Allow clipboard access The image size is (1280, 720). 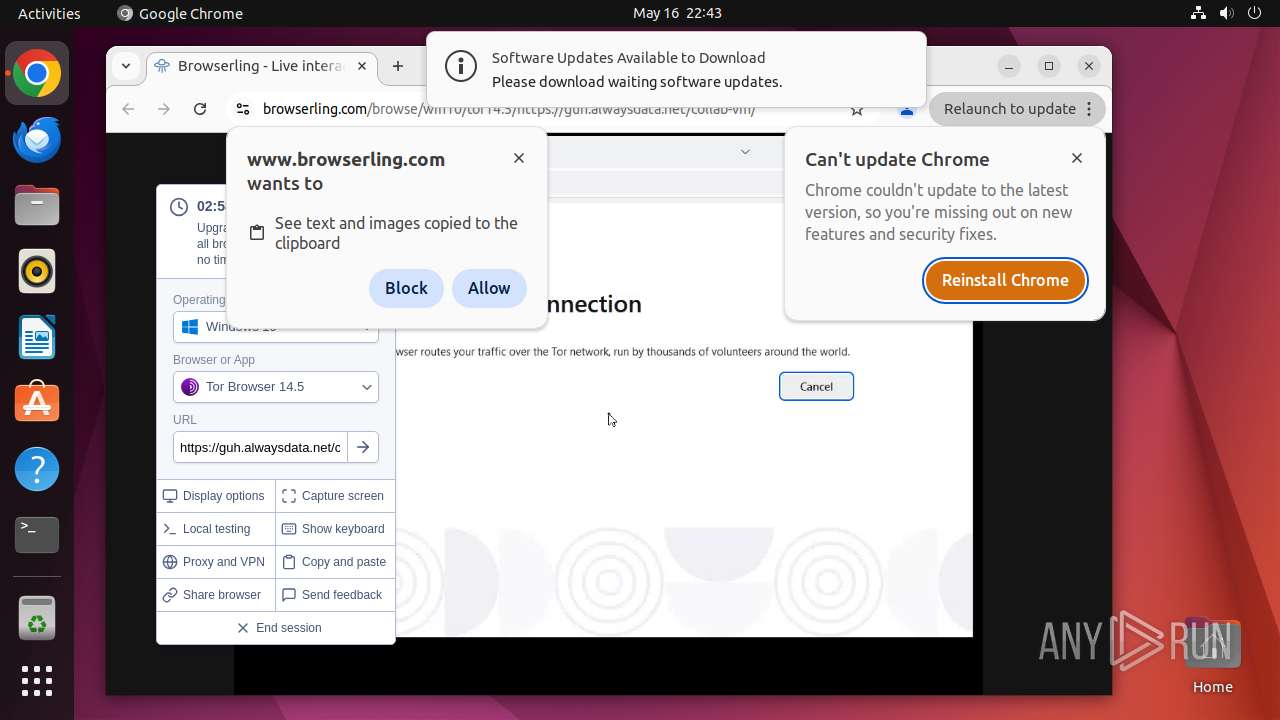(489, 288)
